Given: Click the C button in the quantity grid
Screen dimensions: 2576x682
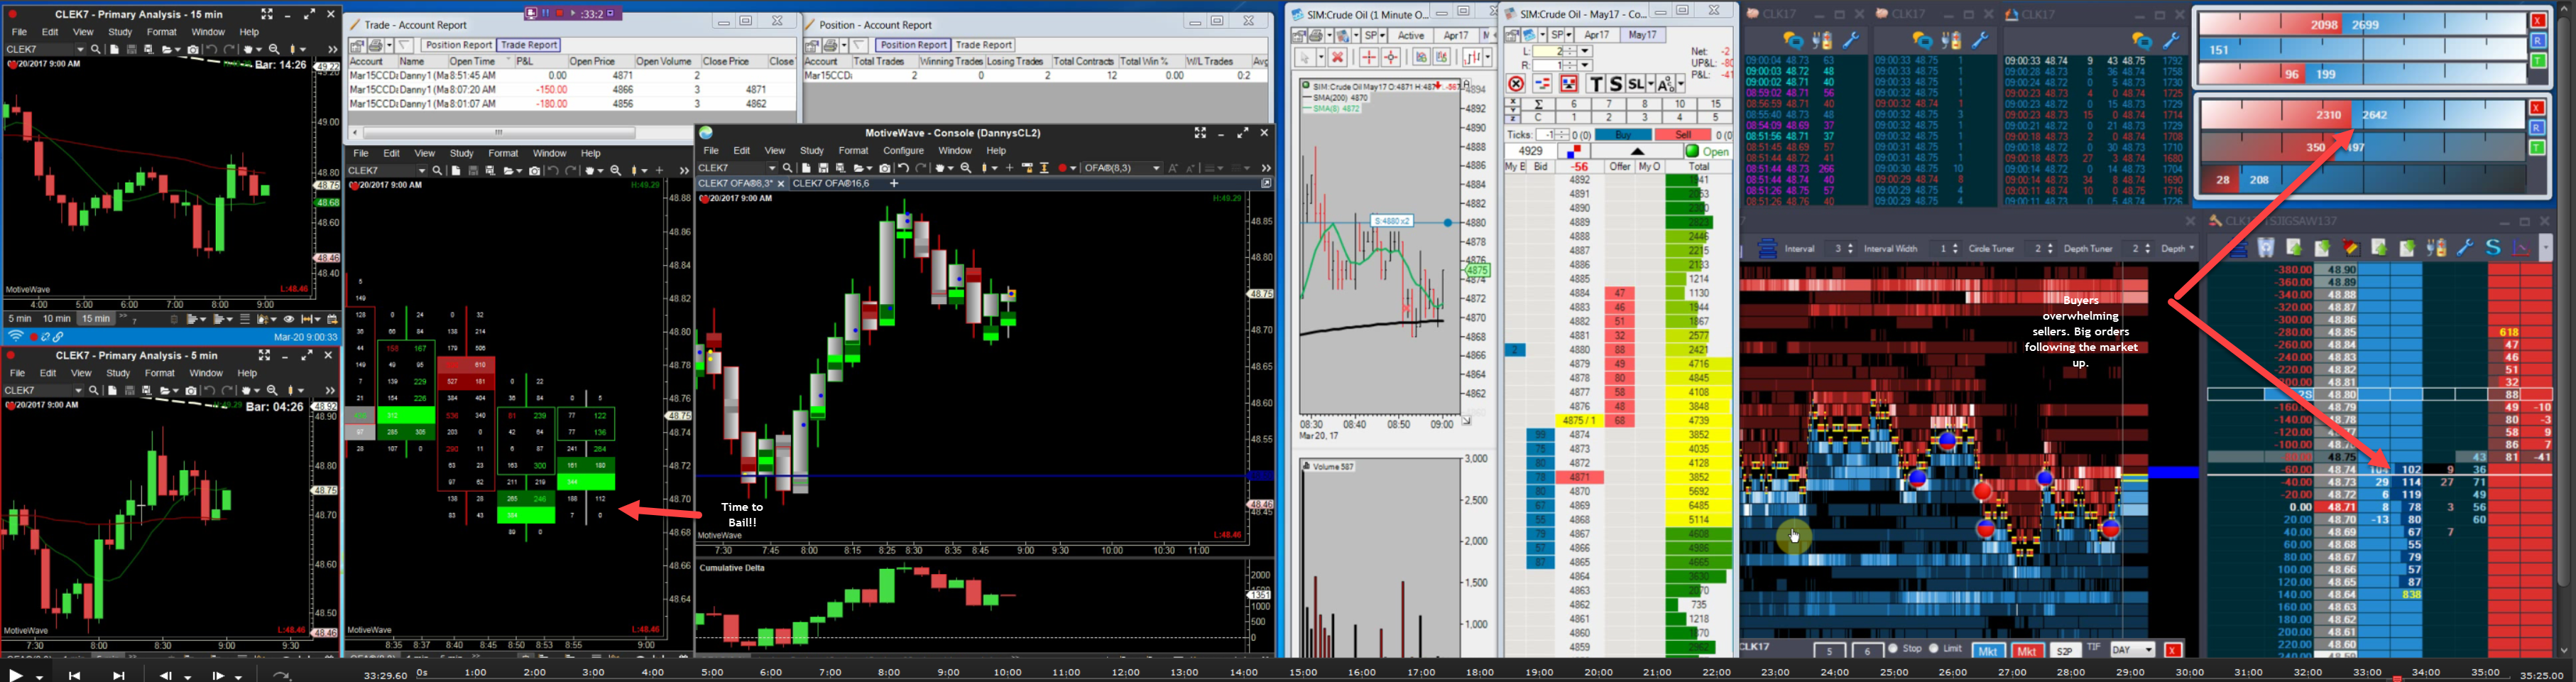Looking at the screenshot, I should [x=1538, y=118].
